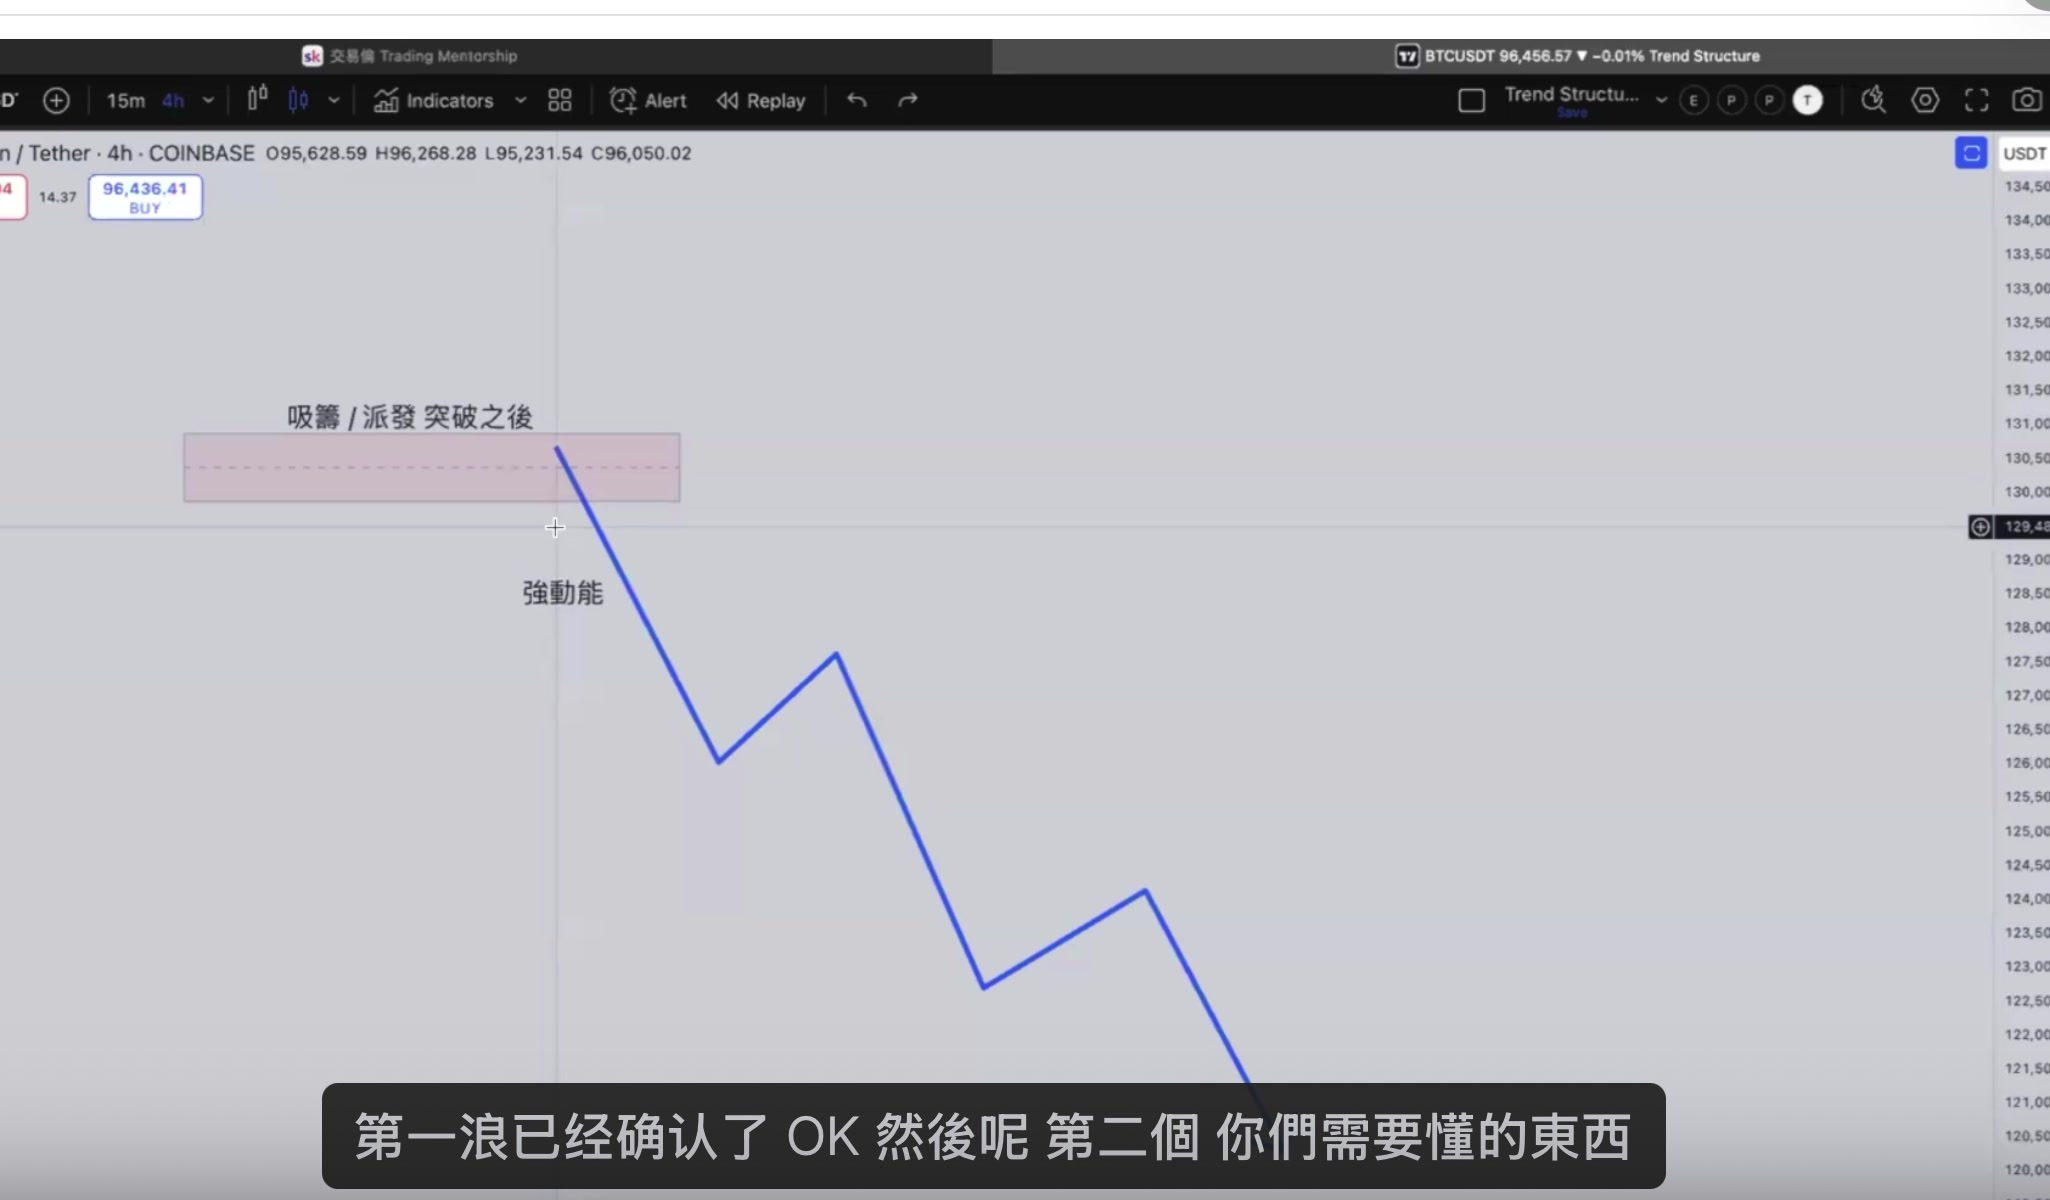Image resolution: width=2050 pixels, height=1200 pixels.
Task: Toggle auto-scroll to latest price icon
Action: (x=1971, y=153)
